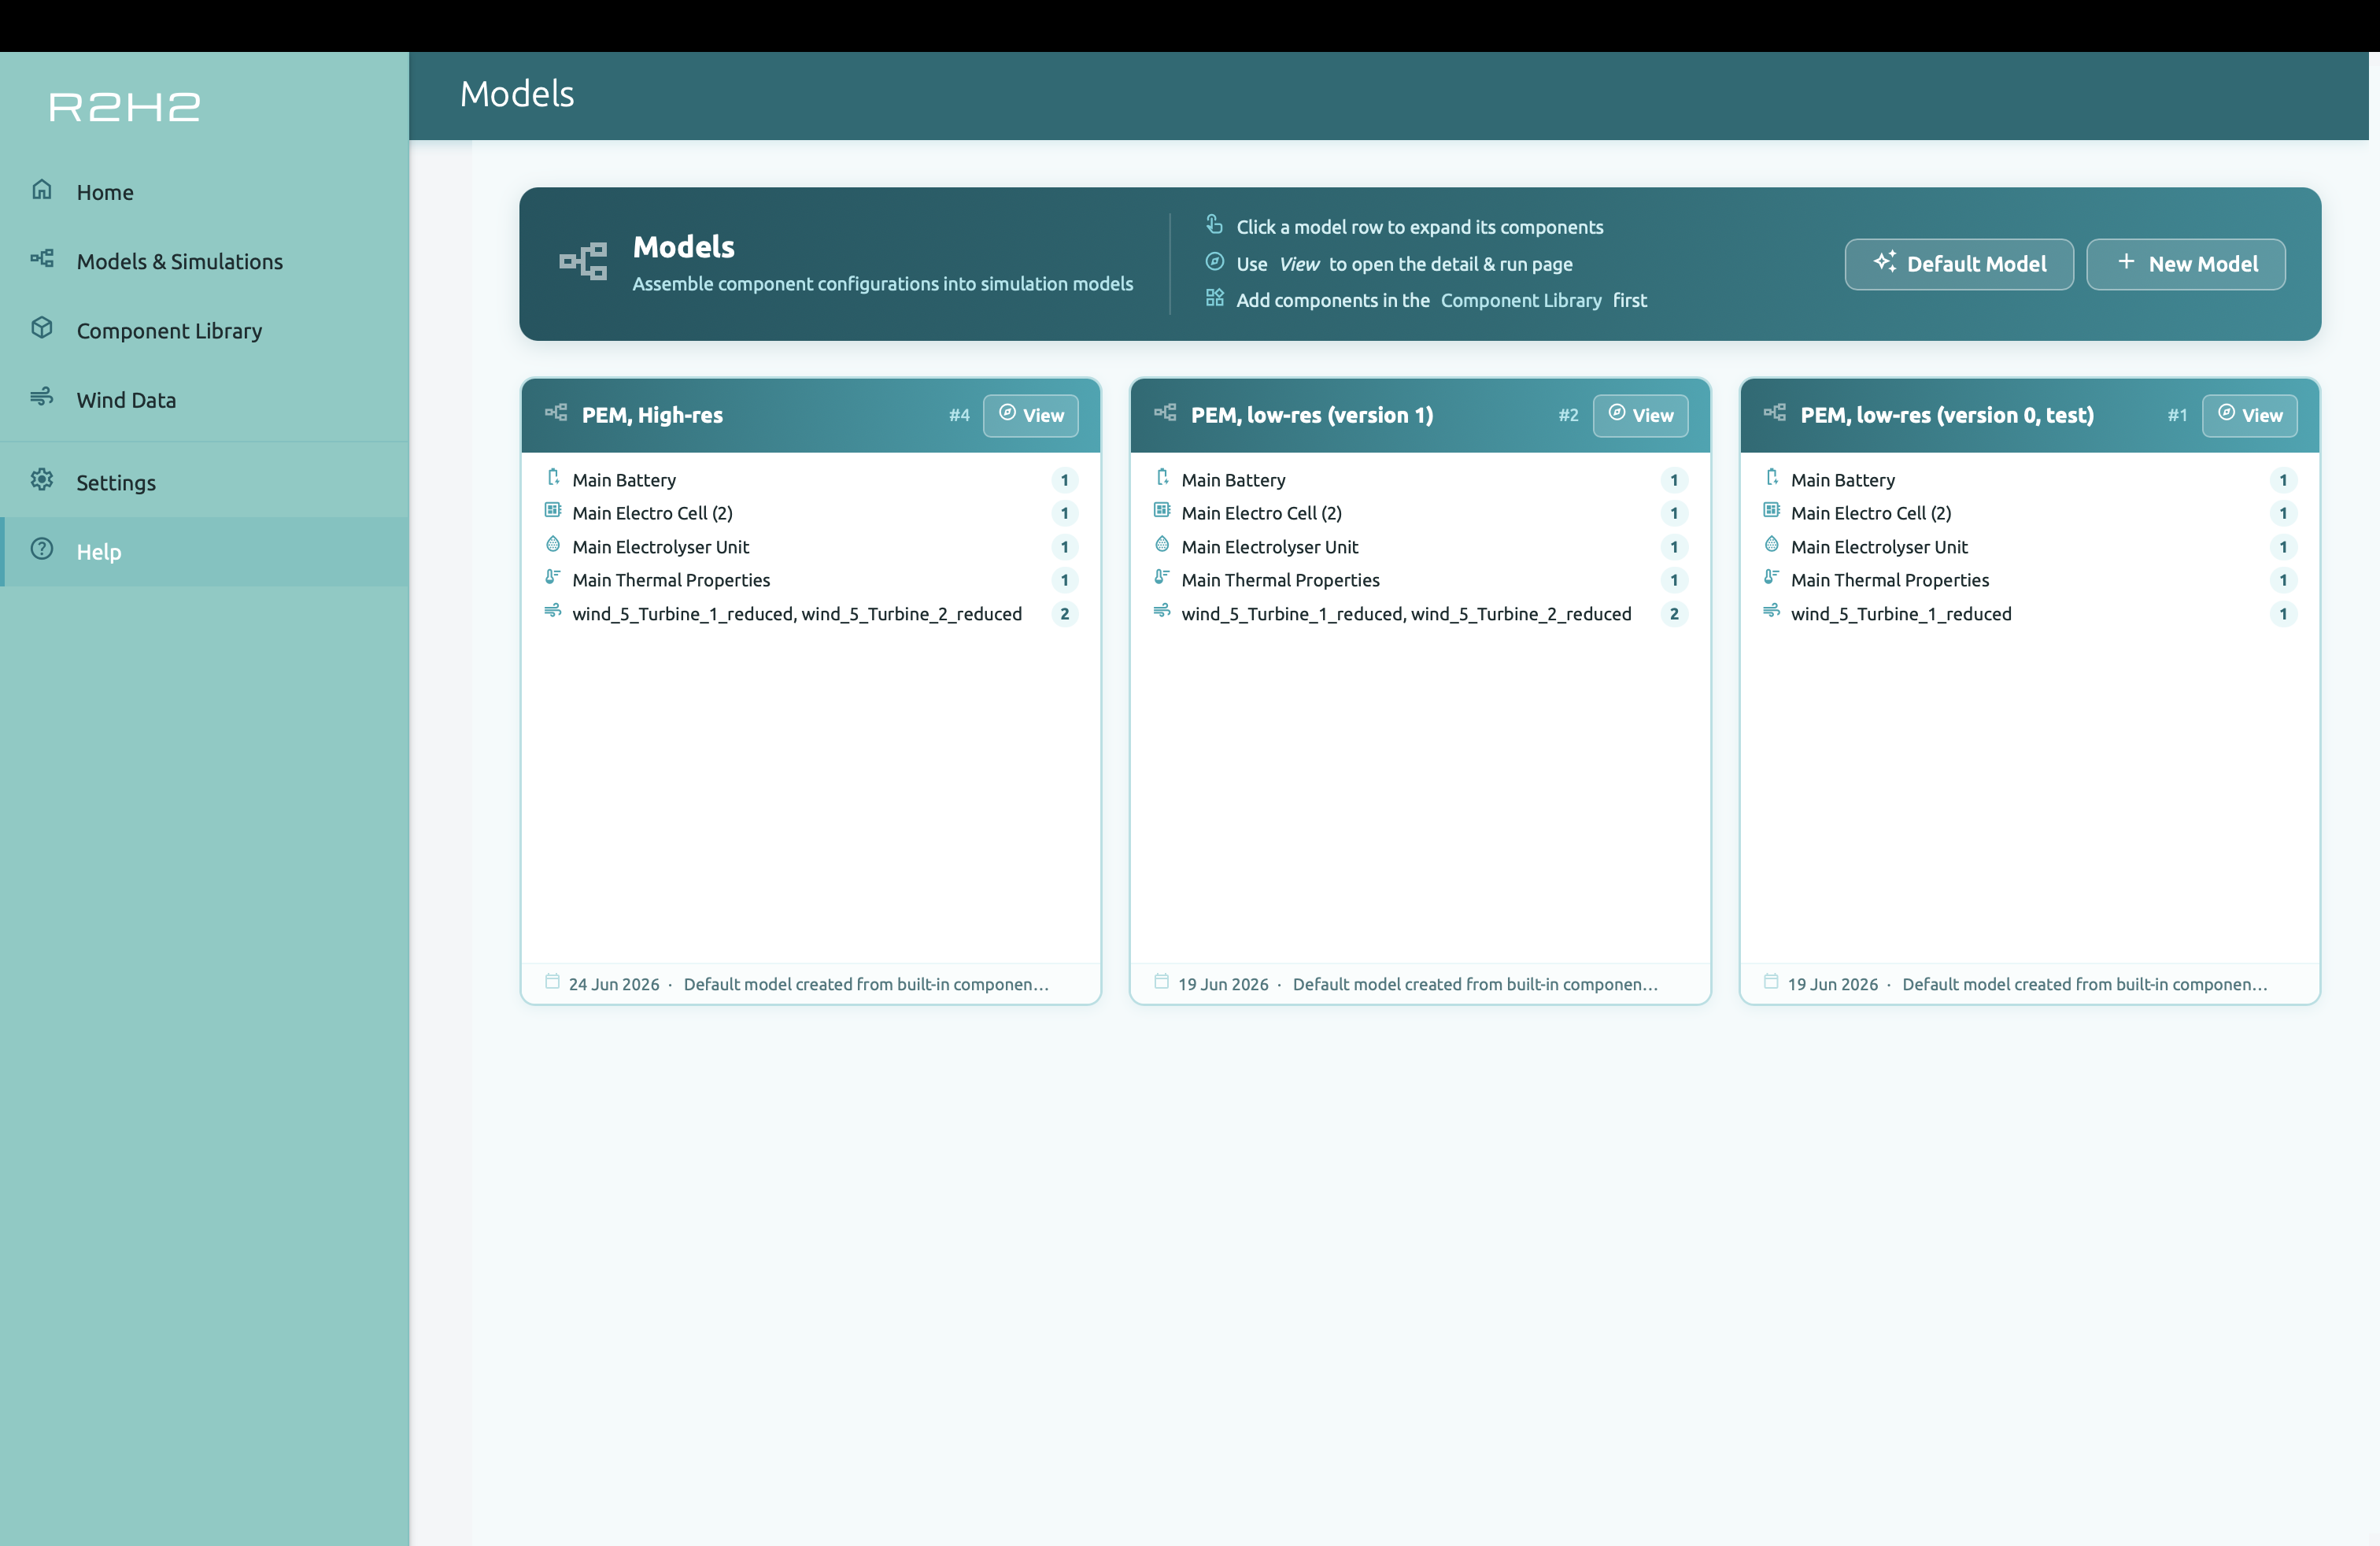Image resolution: width=2380 pixels, height=1546 pixels.
Task: Click the large Models banner diagram icon
Action: click(x=583, y=261)
